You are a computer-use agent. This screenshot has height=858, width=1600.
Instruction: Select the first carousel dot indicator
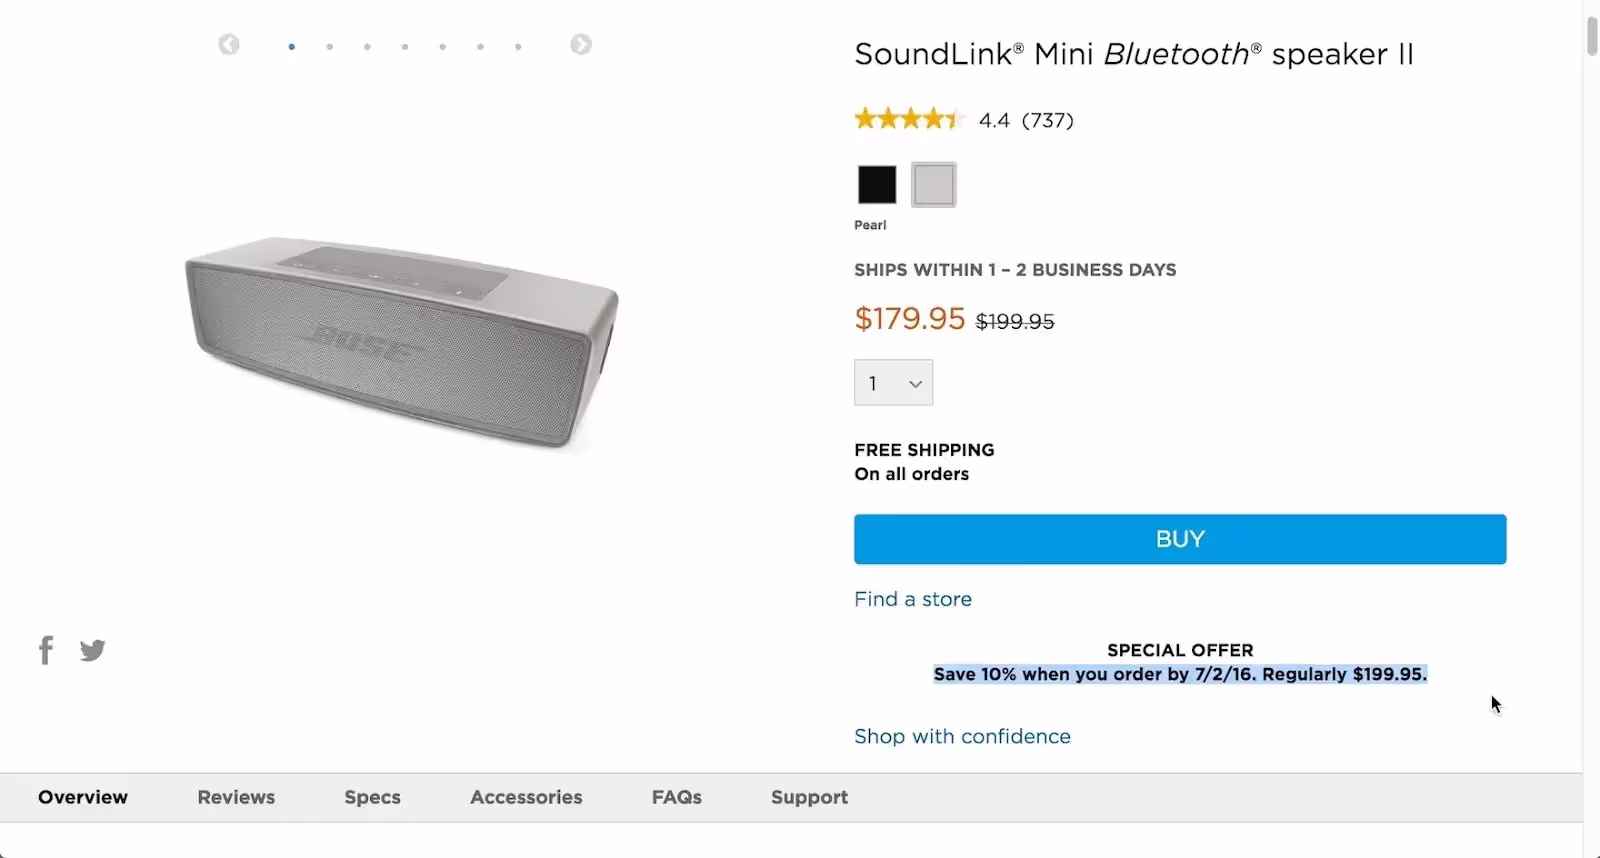point(291,47)
